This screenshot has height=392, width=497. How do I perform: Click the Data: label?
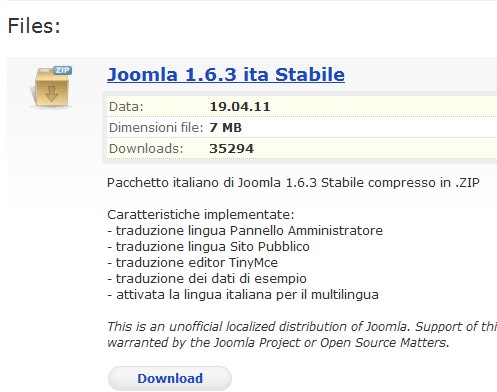coord(126,107)
